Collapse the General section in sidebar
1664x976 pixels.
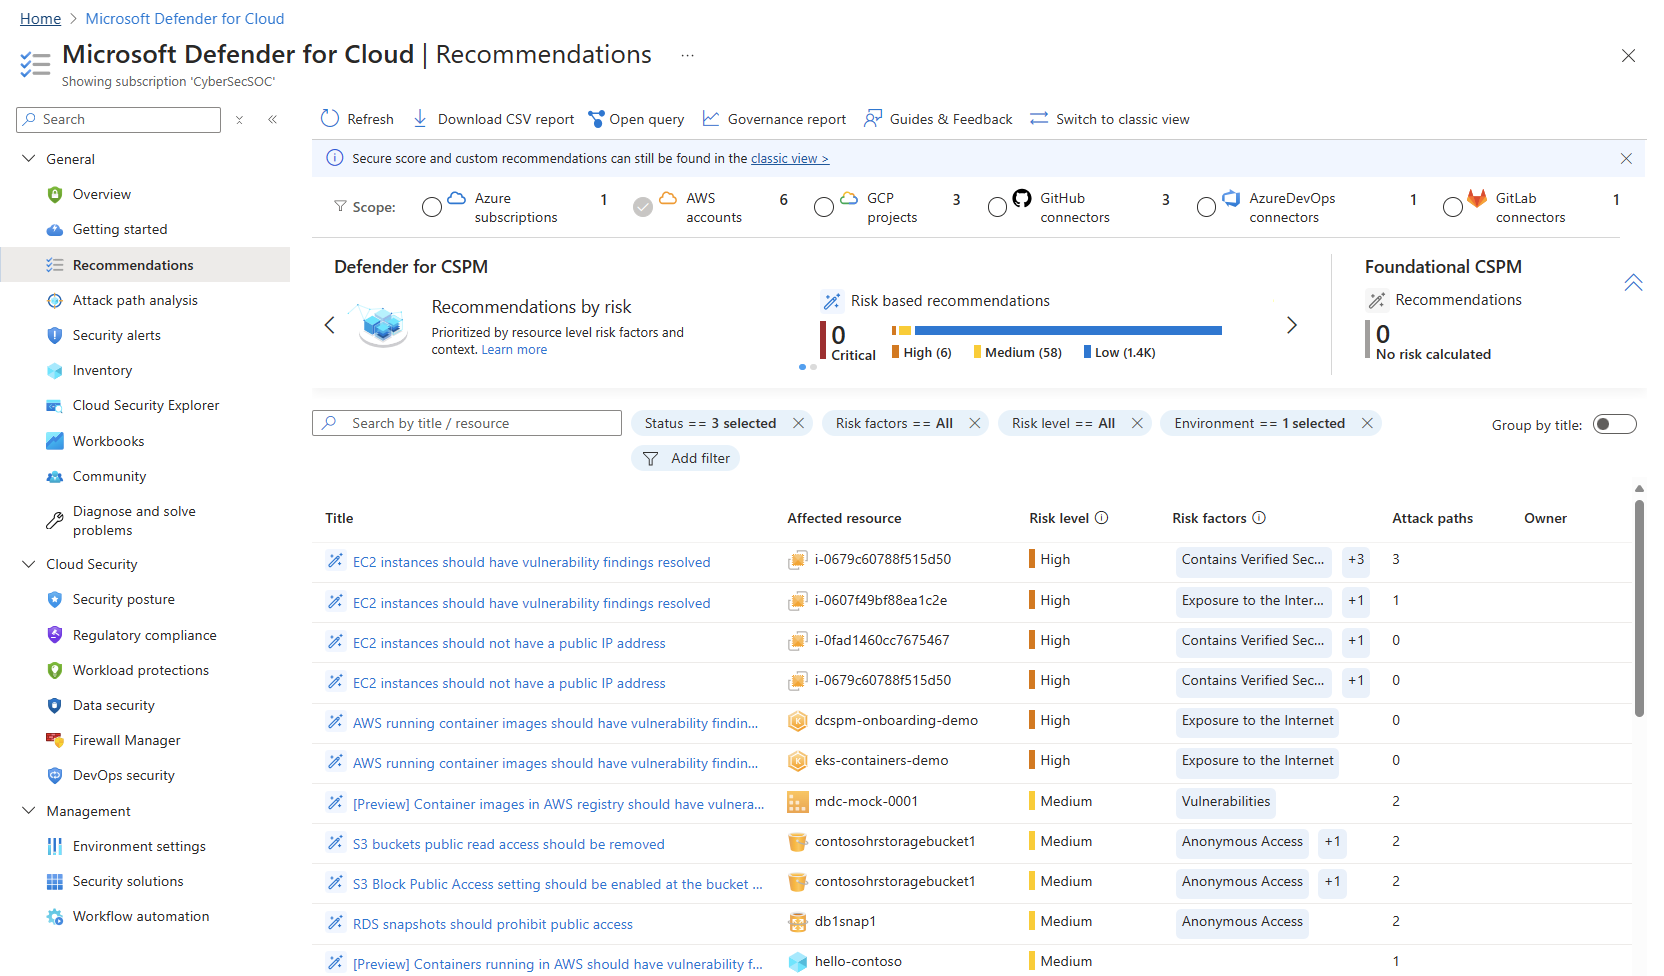(29, 158)
